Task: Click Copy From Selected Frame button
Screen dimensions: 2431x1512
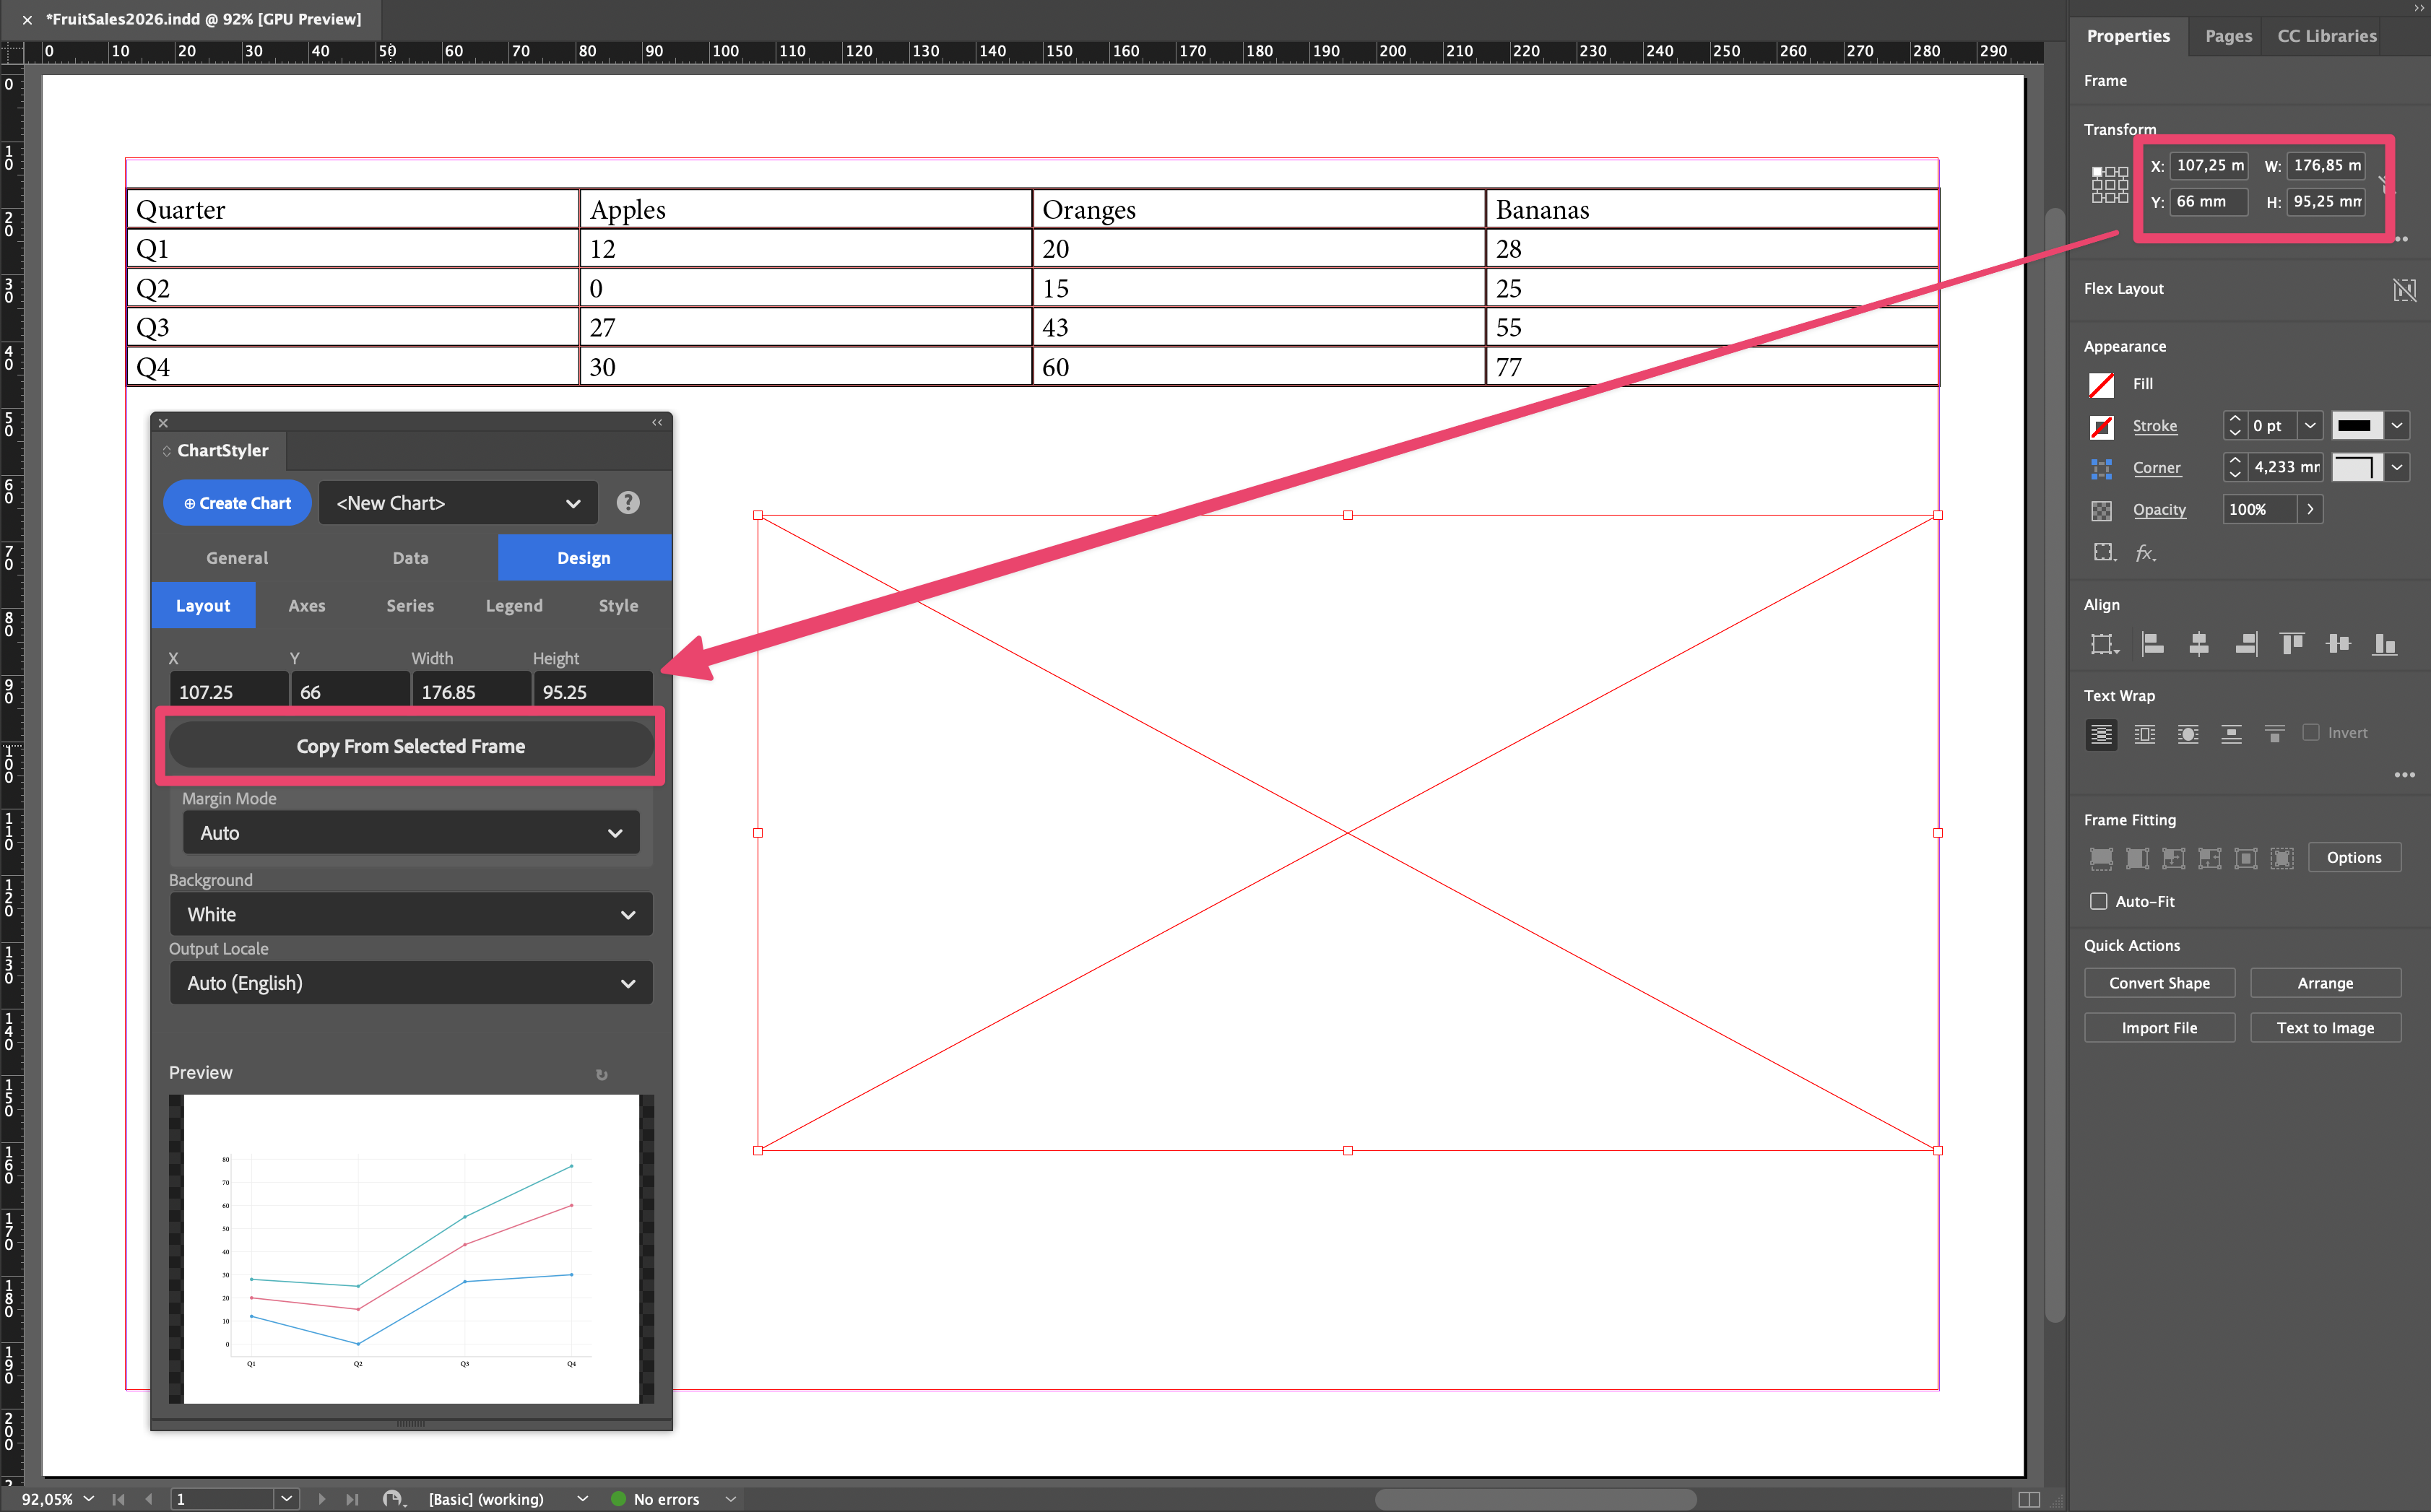Action: coord(410,746)
